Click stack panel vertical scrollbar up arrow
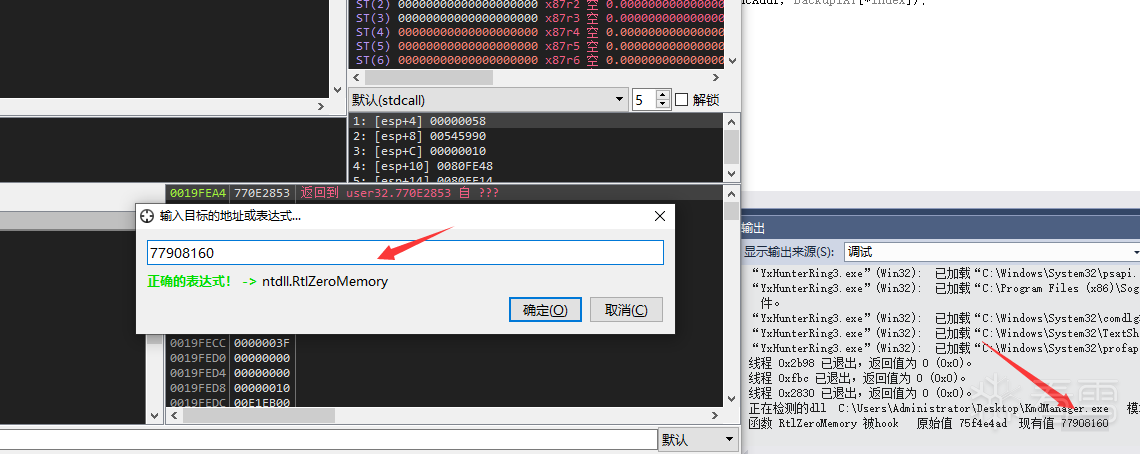Viewport: 1140px width, 454px height. 732,193
